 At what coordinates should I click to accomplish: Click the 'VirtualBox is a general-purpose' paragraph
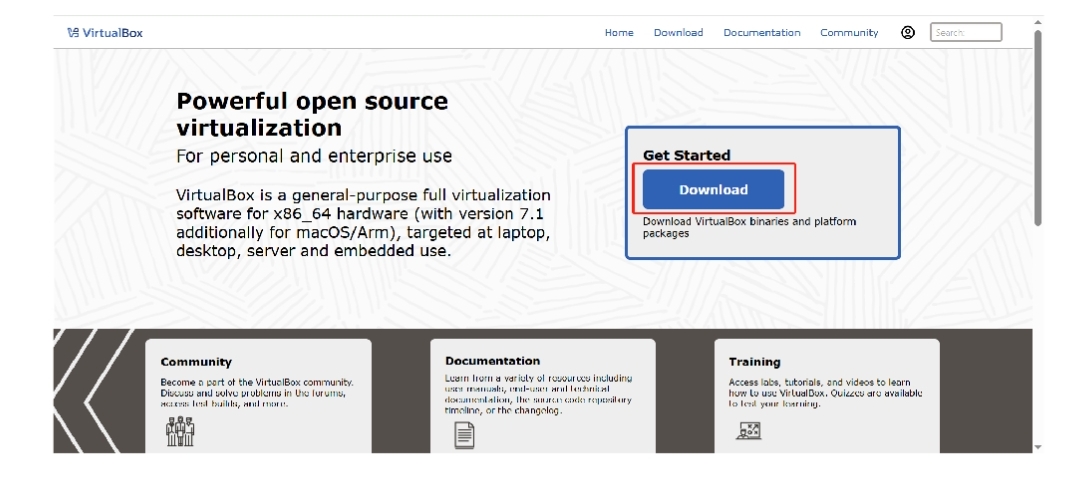363,223
